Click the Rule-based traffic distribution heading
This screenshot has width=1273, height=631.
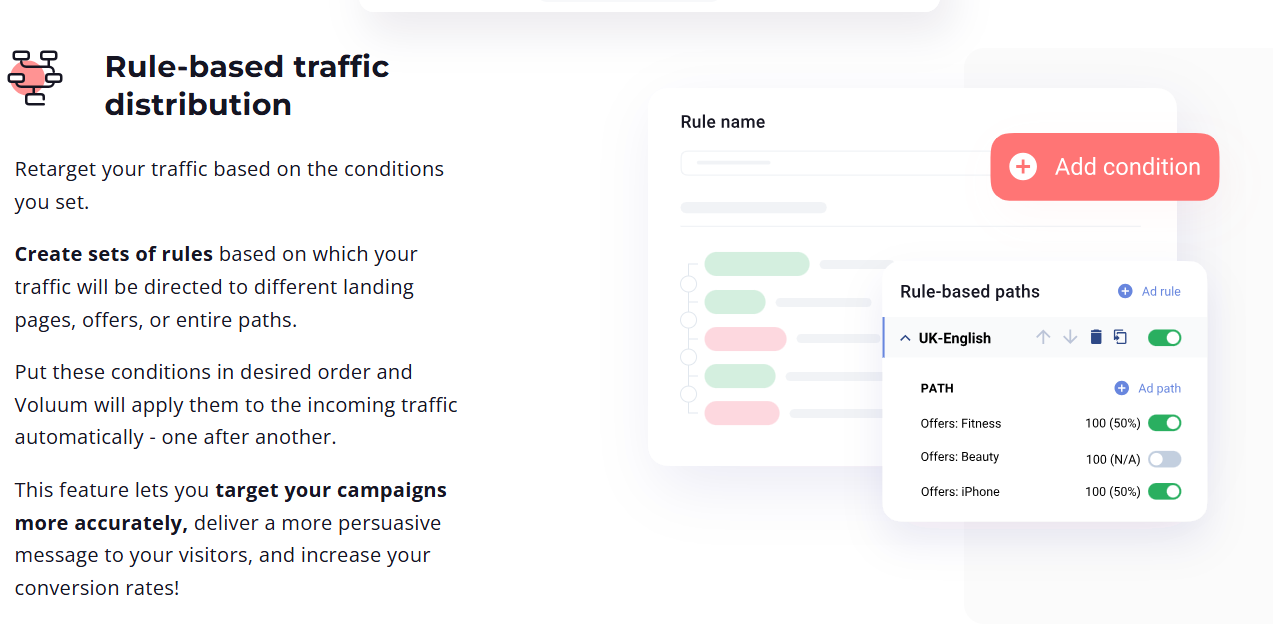[247, 85]
